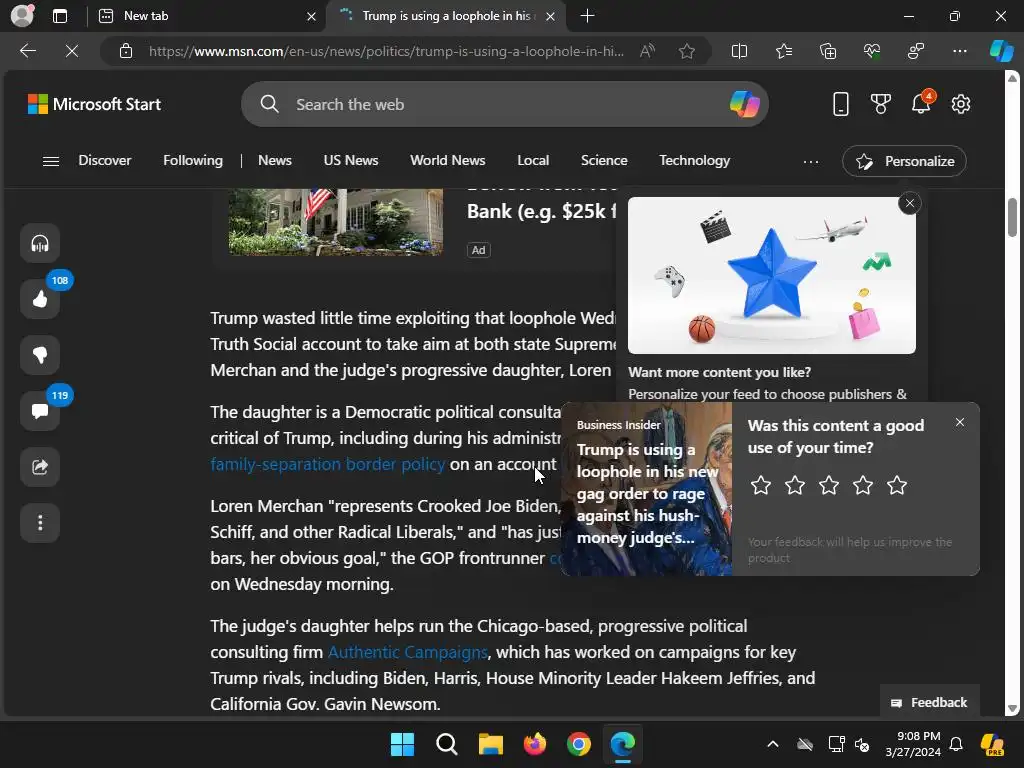The width and height of the screenshot is (1024, 768).
Task: Add this page to favorites star
Action: 686,51
